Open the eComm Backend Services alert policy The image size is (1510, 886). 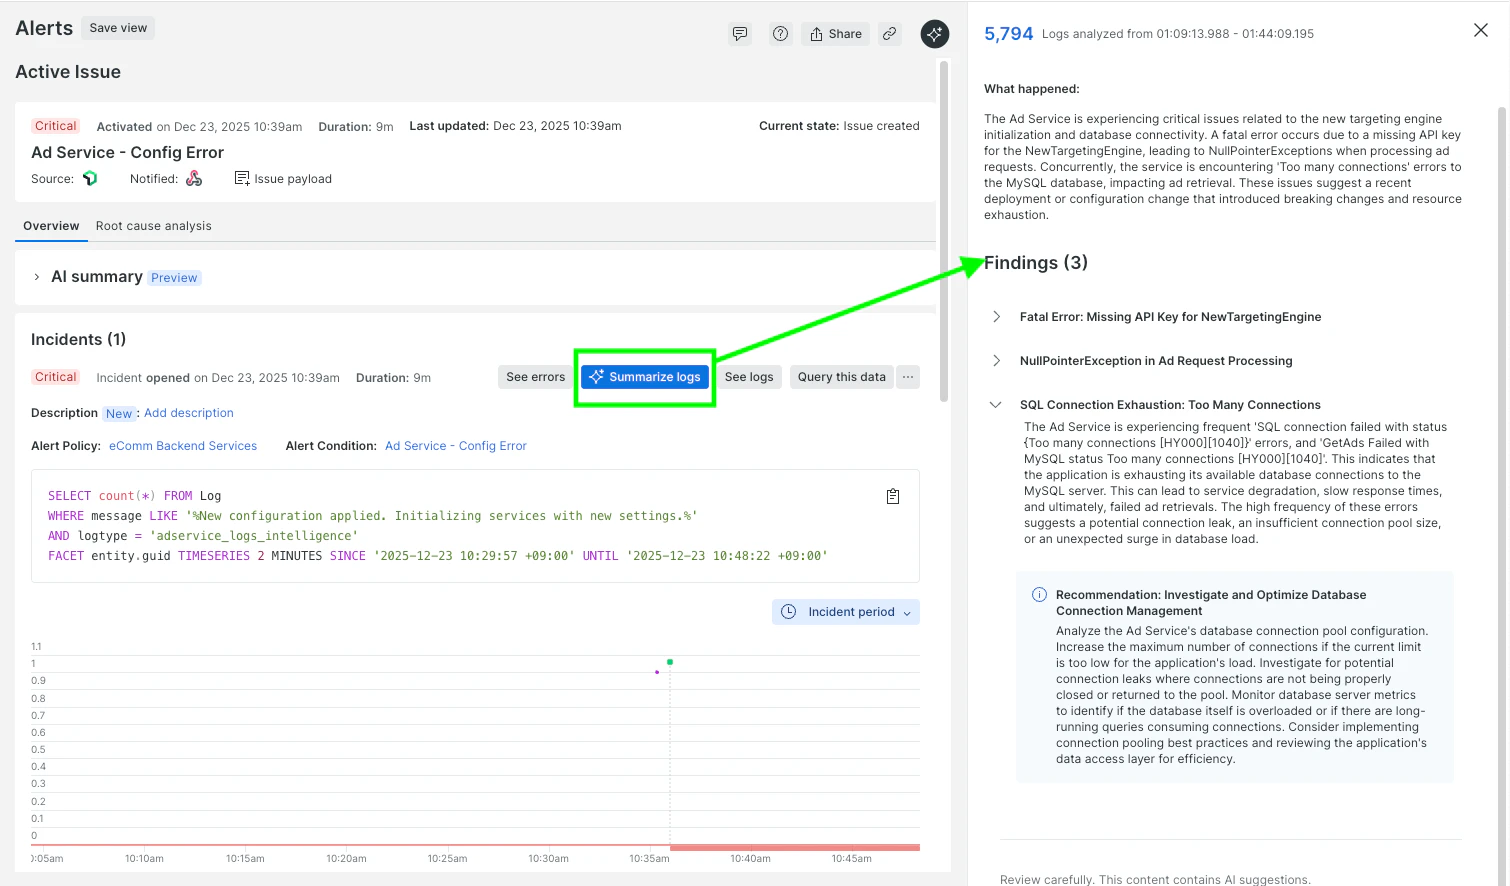click(183, 446)
